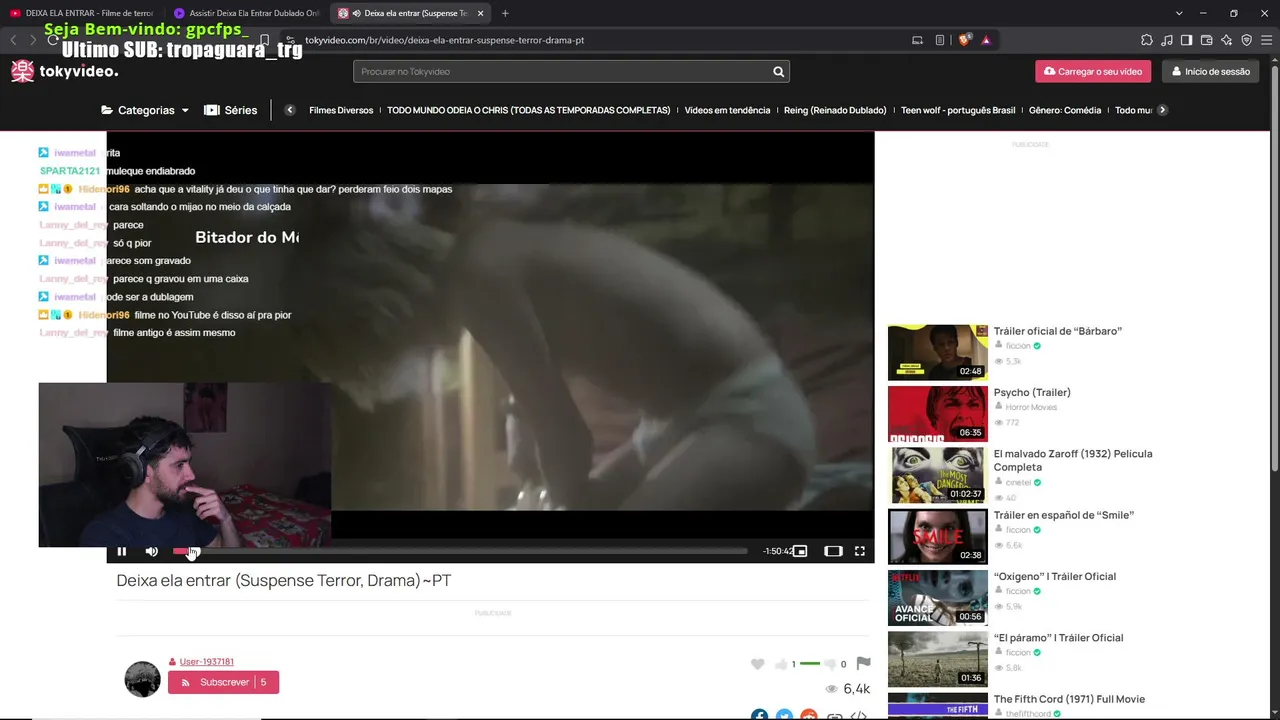Click the address bar URL
This screenshot has height=720, width=1280.
(445, 40)
